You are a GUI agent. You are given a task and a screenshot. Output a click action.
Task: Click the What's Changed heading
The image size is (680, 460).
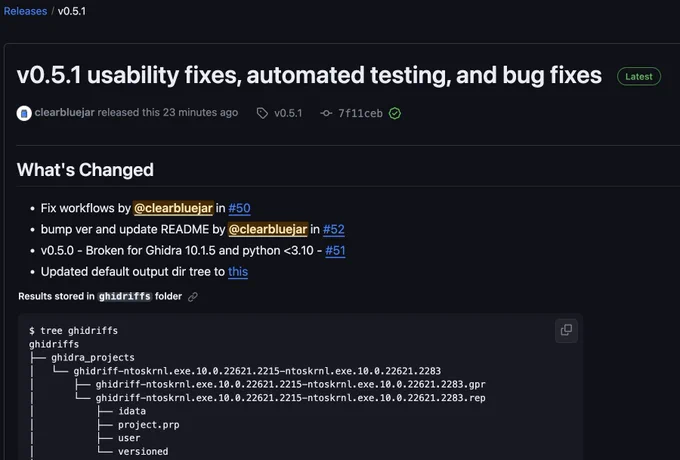coord(85,170)
